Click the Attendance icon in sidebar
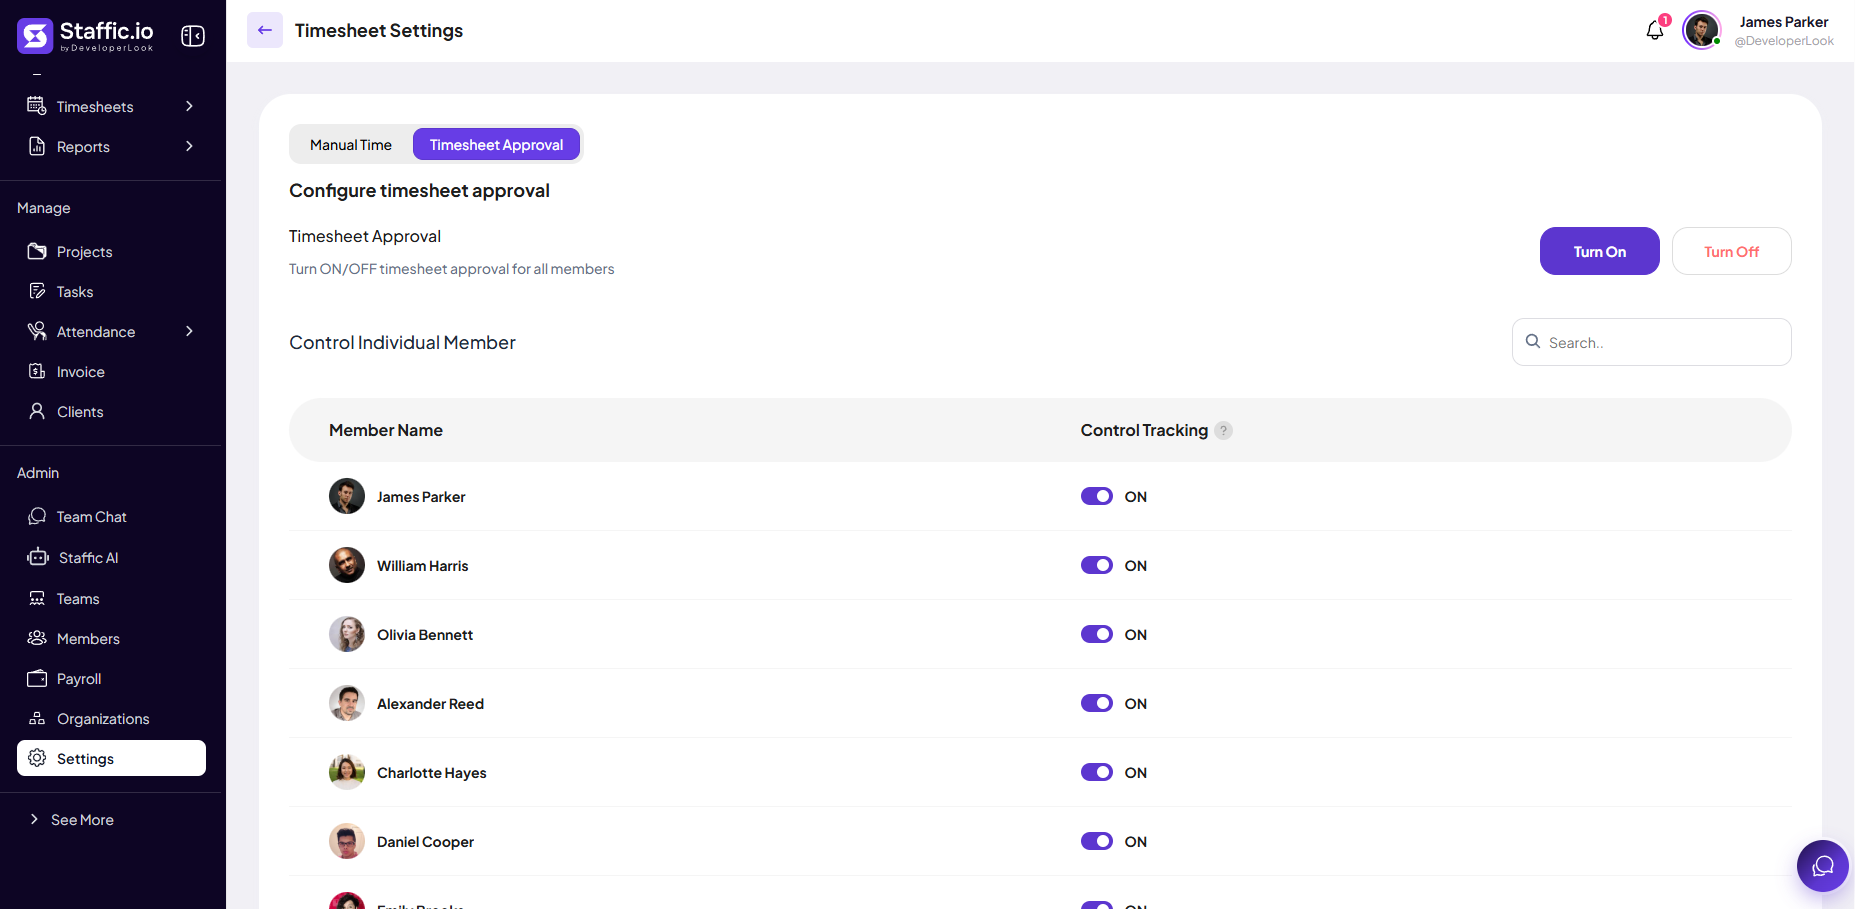The image size is (1855, 909). (x=37, y=331)
